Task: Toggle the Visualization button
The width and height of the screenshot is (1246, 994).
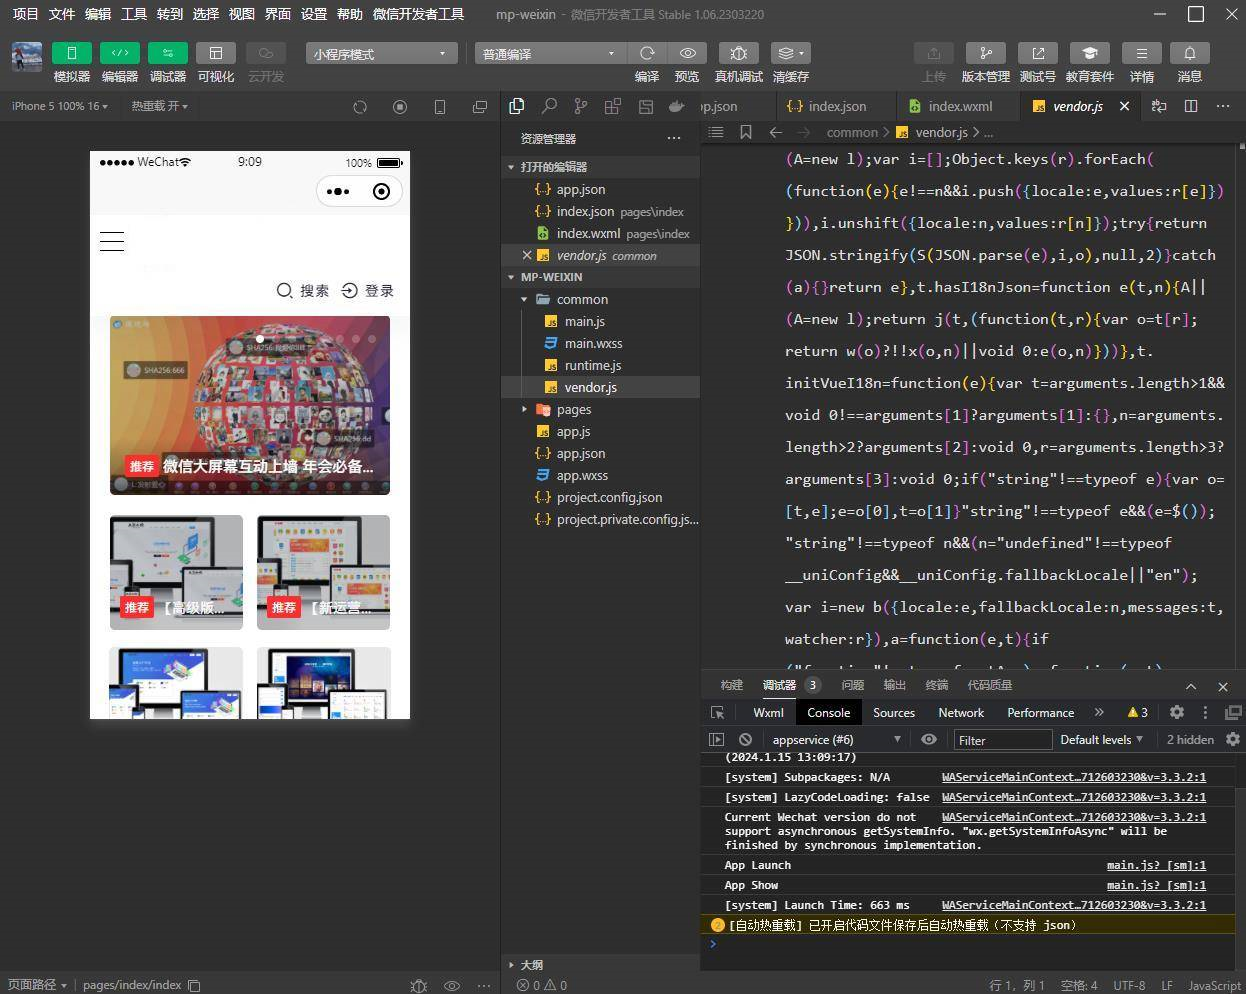Action: (x=215, y=53)
